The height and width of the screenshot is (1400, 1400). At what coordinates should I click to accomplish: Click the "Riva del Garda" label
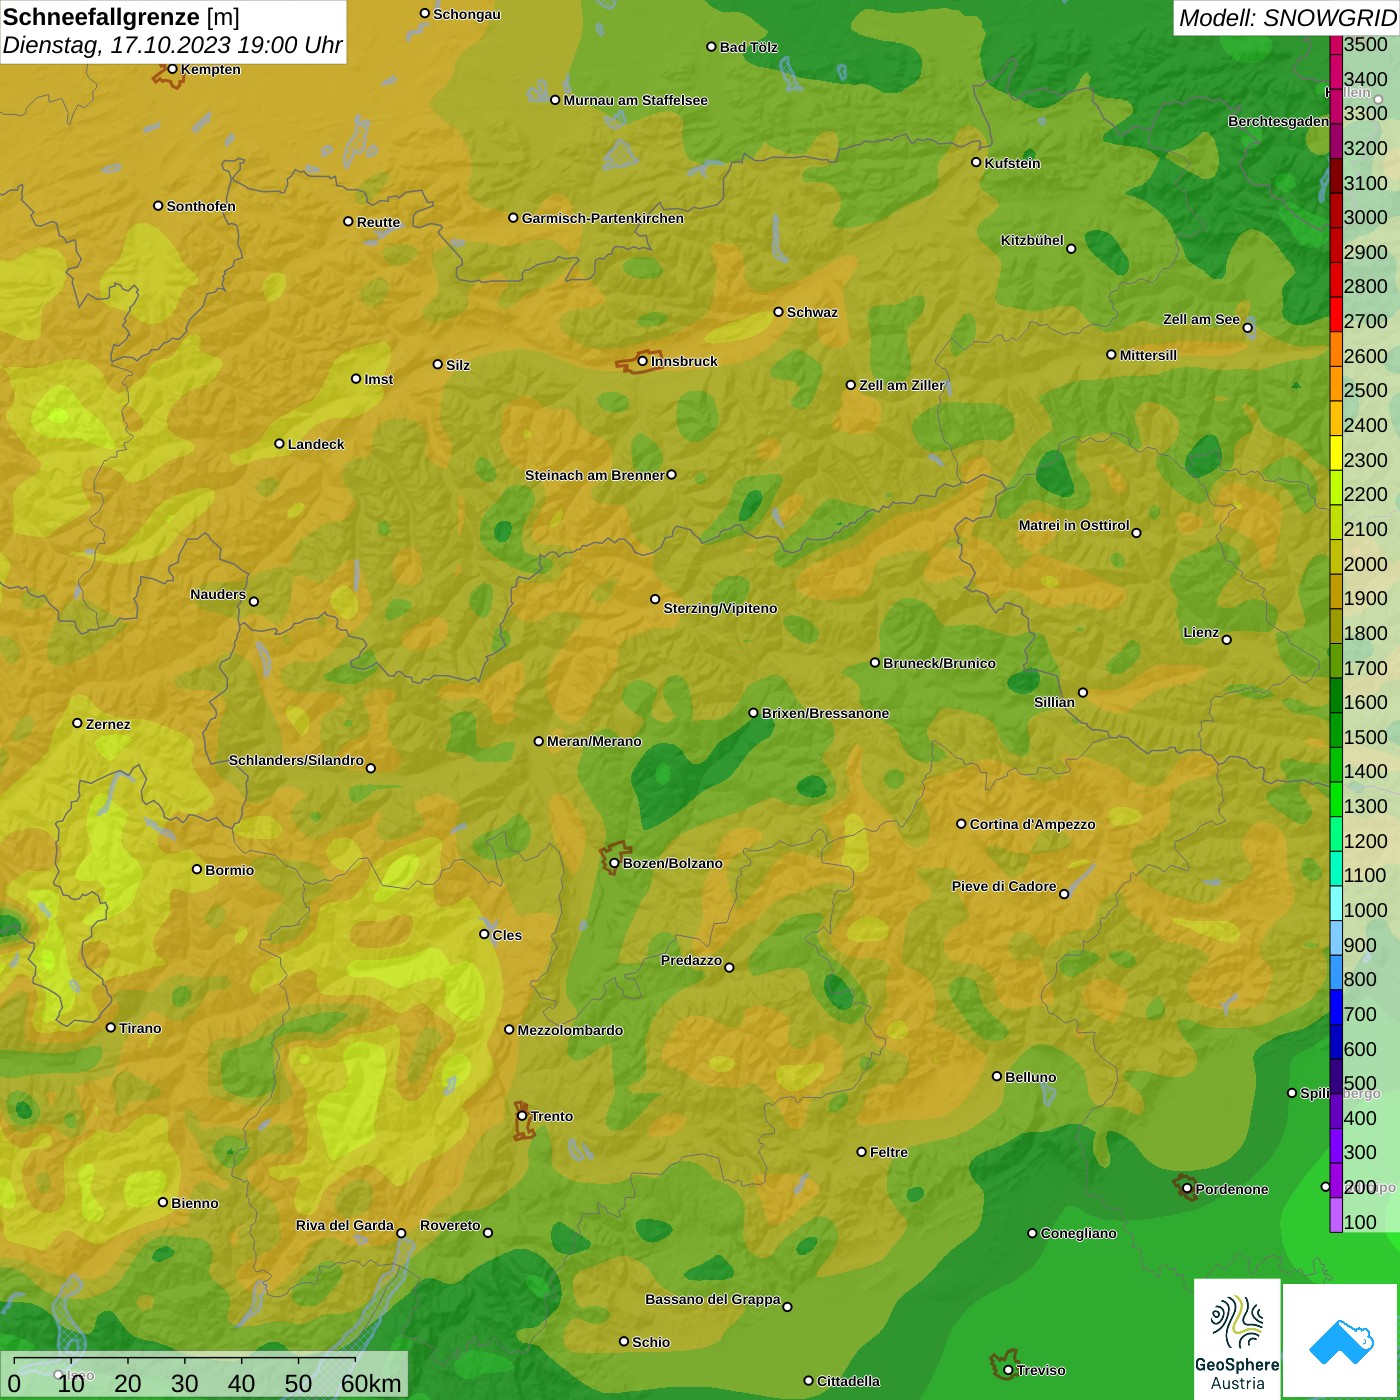345,1225
